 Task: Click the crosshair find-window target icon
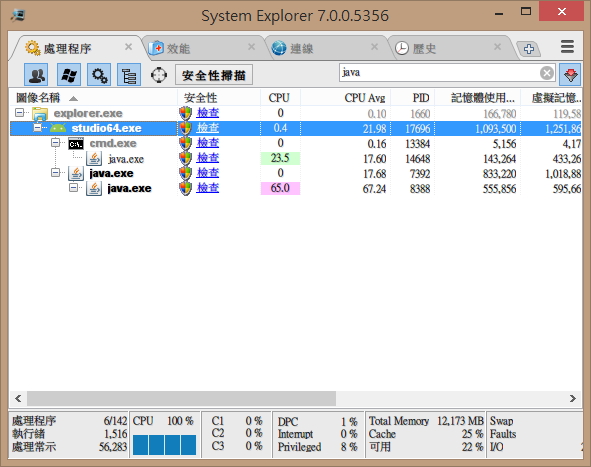[159, 75]
